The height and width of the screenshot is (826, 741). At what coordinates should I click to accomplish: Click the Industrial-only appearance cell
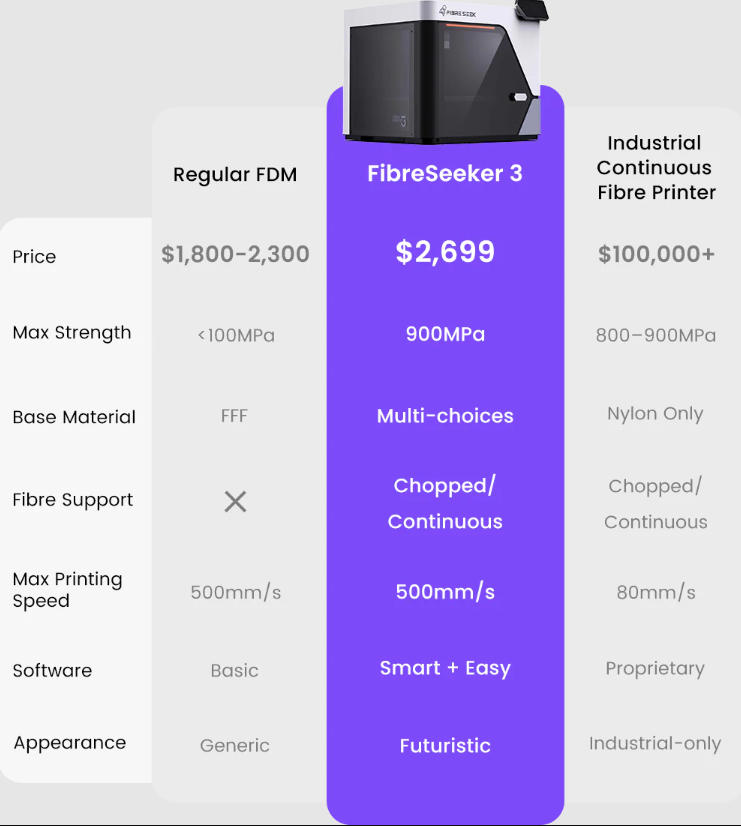[x=655, y=744]
